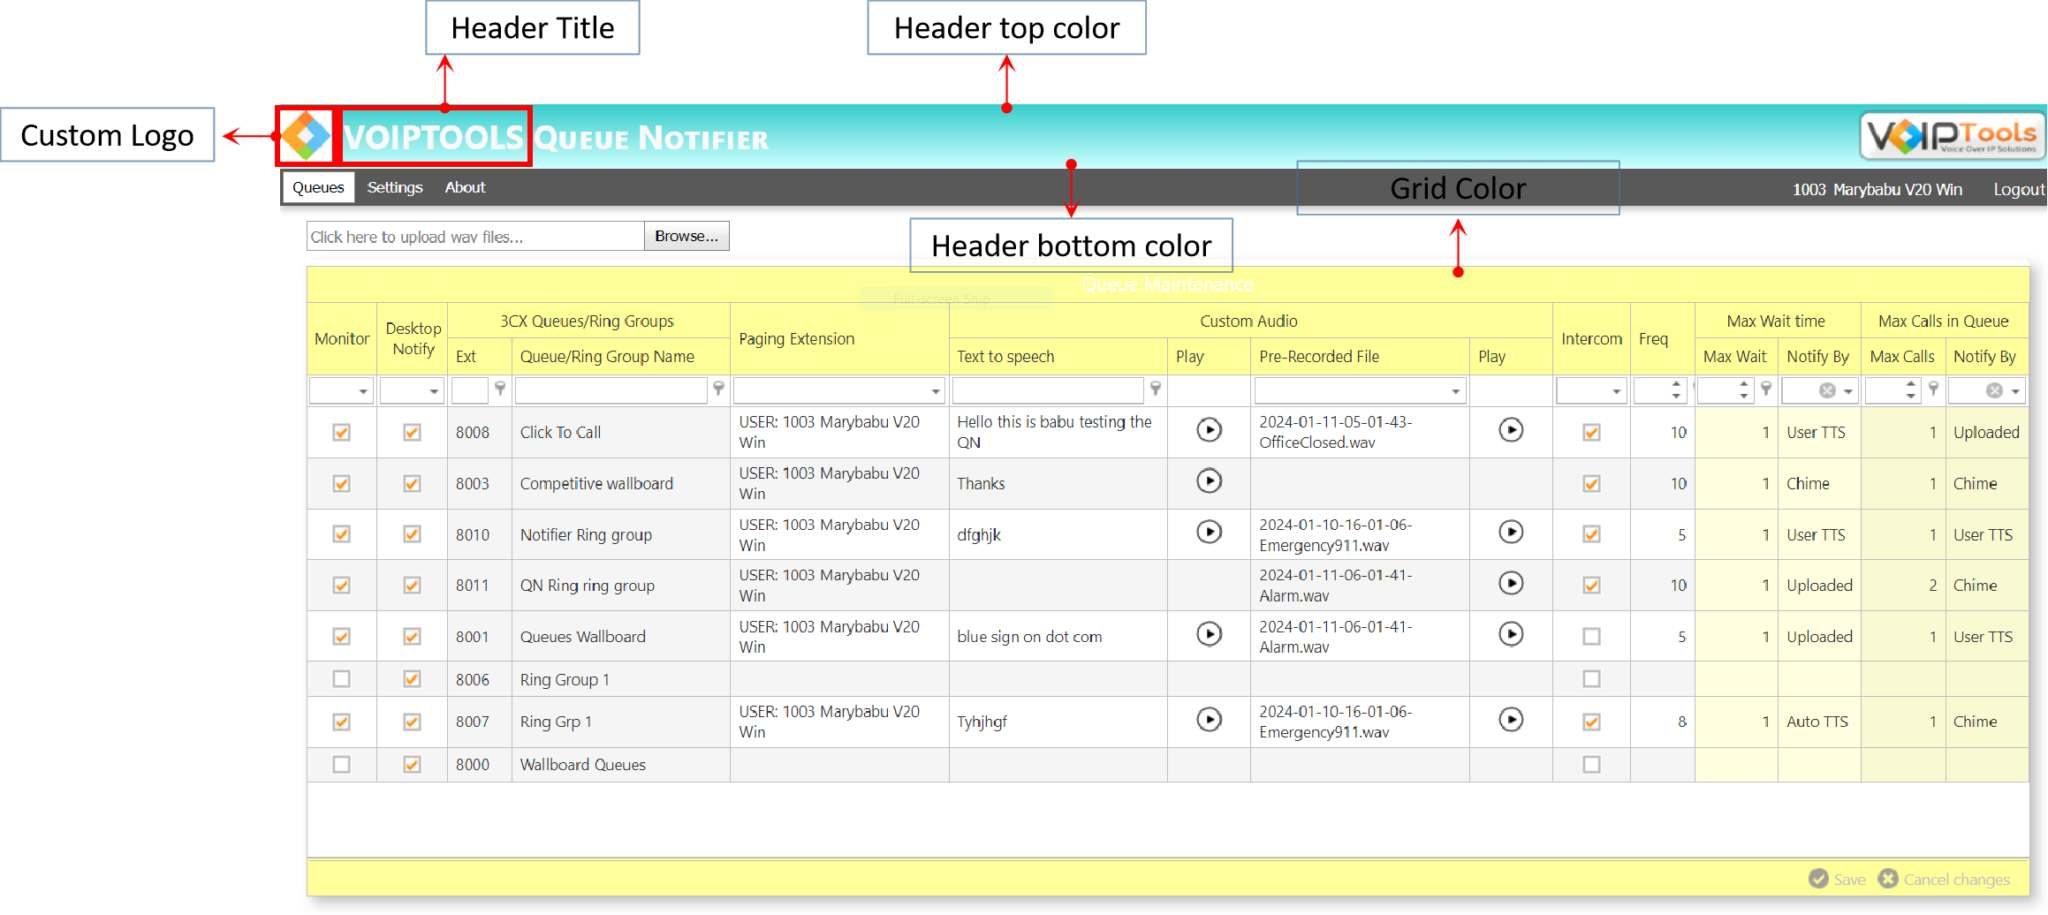Play Alarm.wav for QN Ring ring group
The height and width of the screenshot is (915, 2048).
click(1510, 584)
